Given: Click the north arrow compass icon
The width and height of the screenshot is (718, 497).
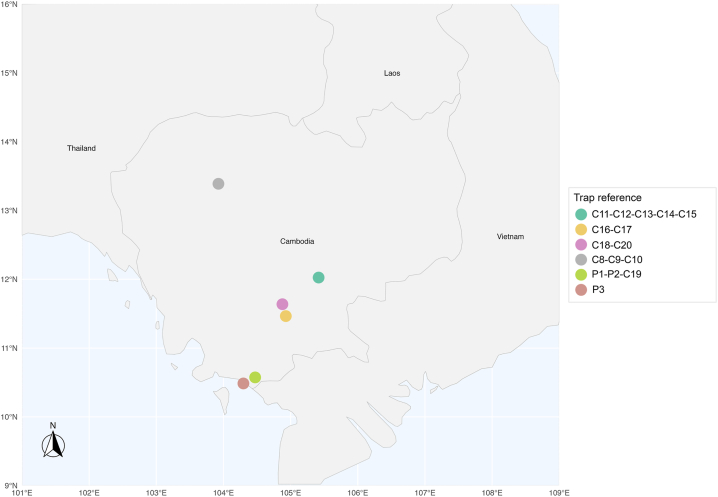Looking at the screenshot, I should tap(53, 440).
